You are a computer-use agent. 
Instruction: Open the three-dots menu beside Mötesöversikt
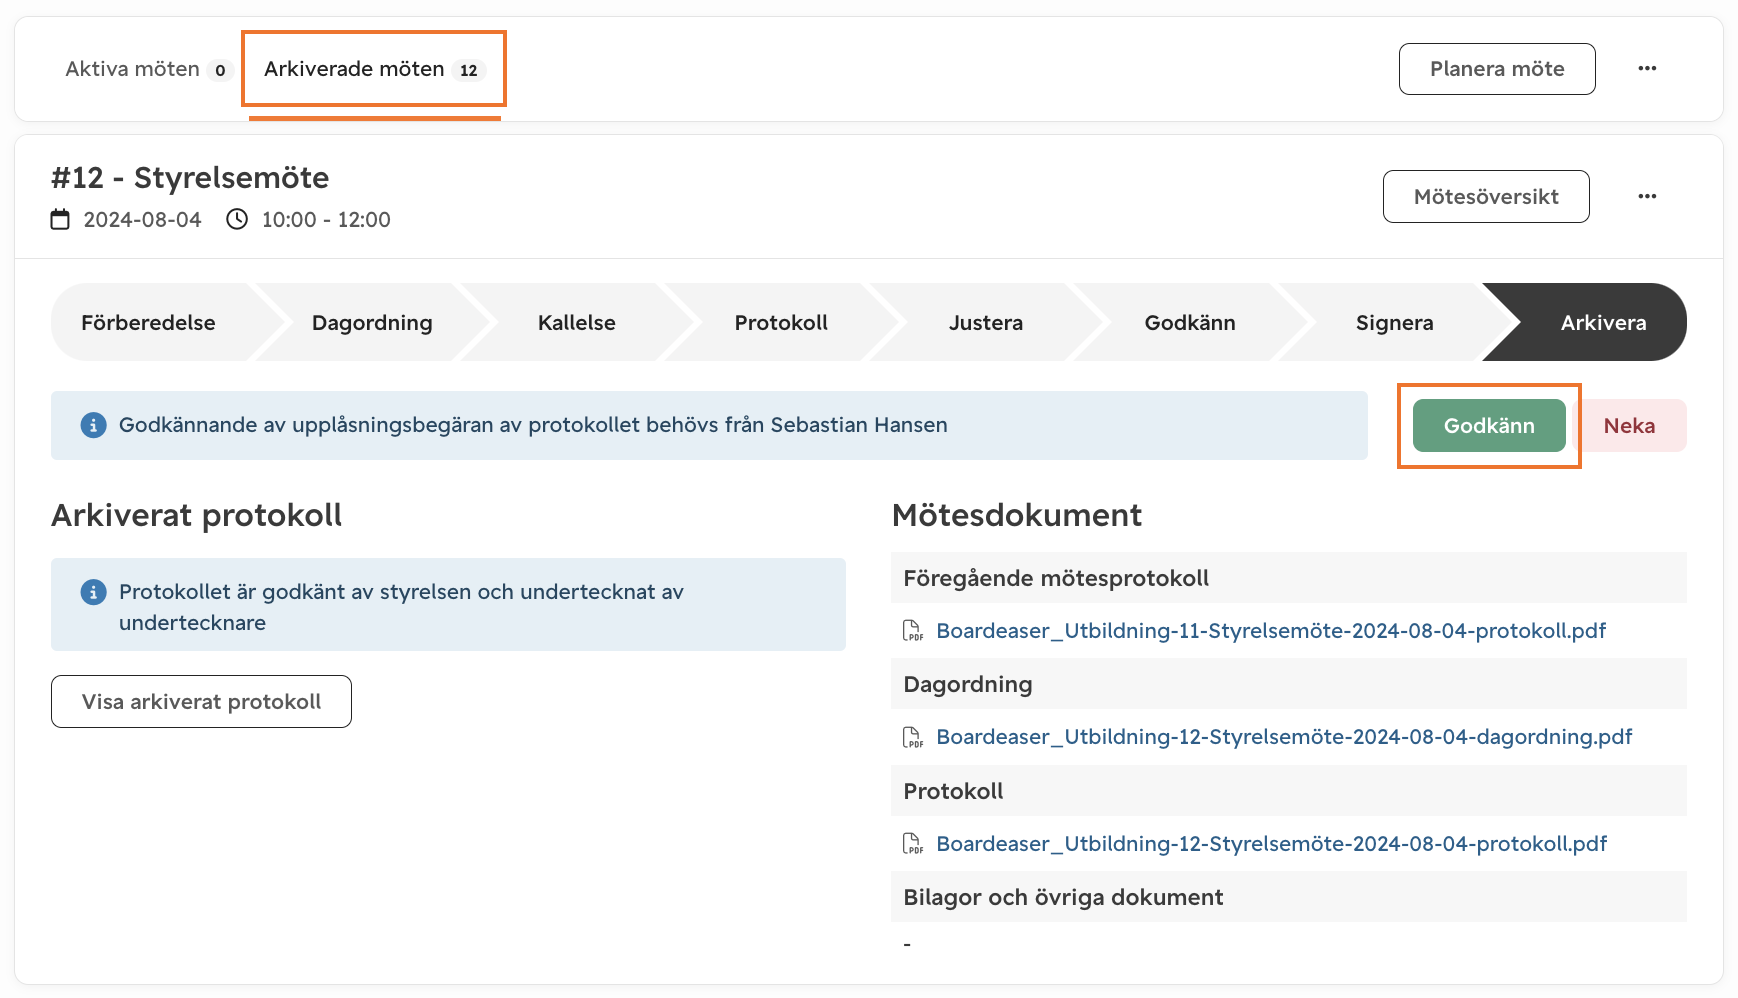1647,197
